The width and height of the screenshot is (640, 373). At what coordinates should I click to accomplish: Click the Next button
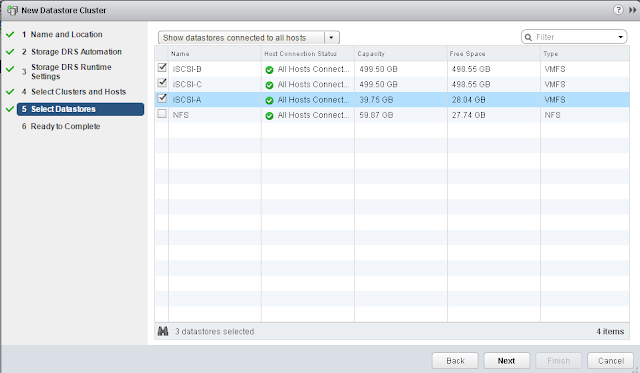(x=507, y=361)
